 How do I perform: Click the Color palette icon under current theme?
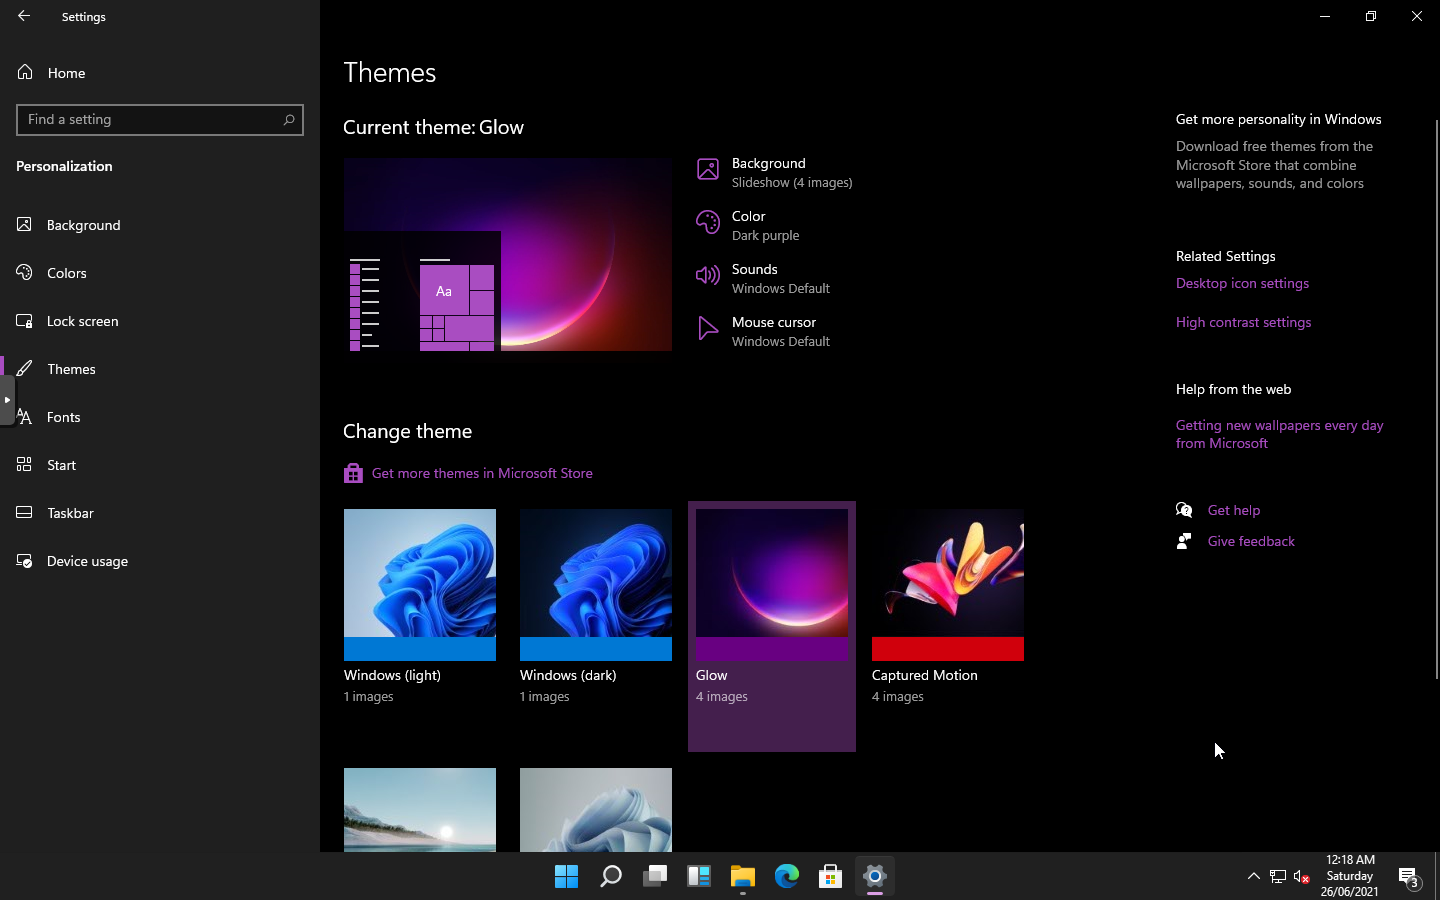pos(708,222)
